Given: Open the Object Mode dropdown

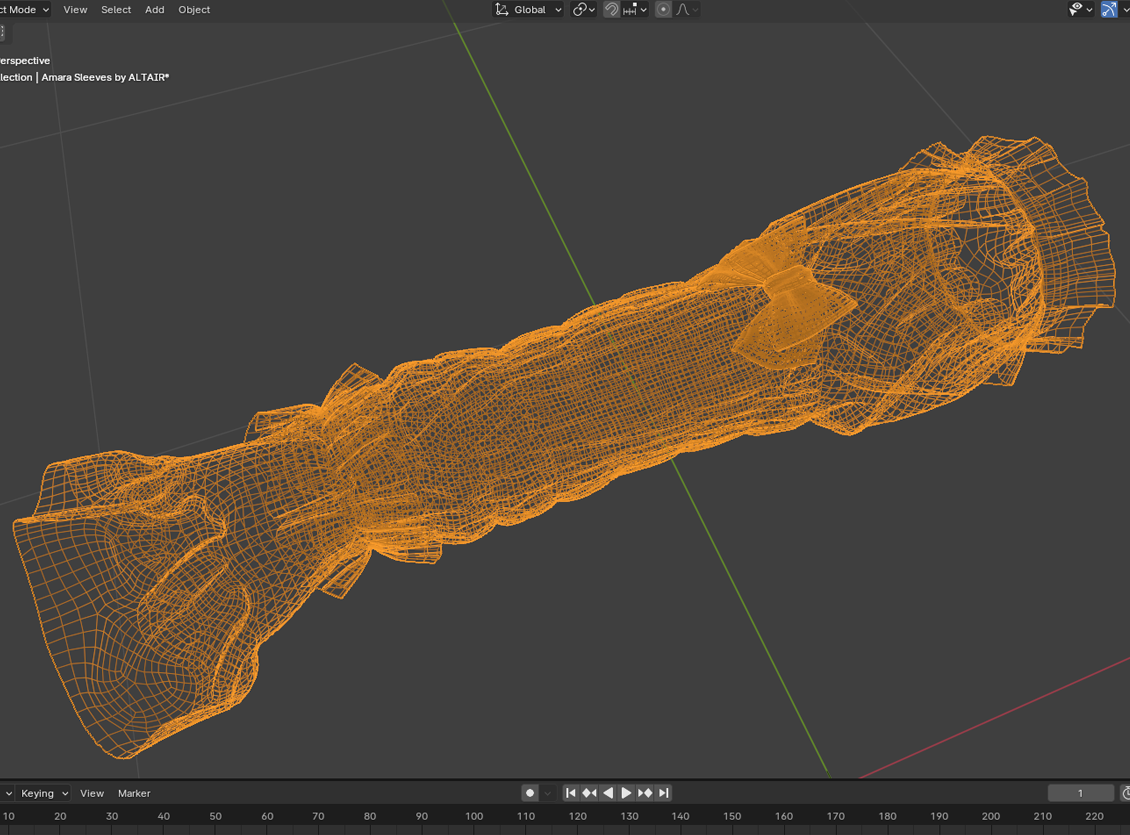Looking at the screenshot, I should 25,9.
